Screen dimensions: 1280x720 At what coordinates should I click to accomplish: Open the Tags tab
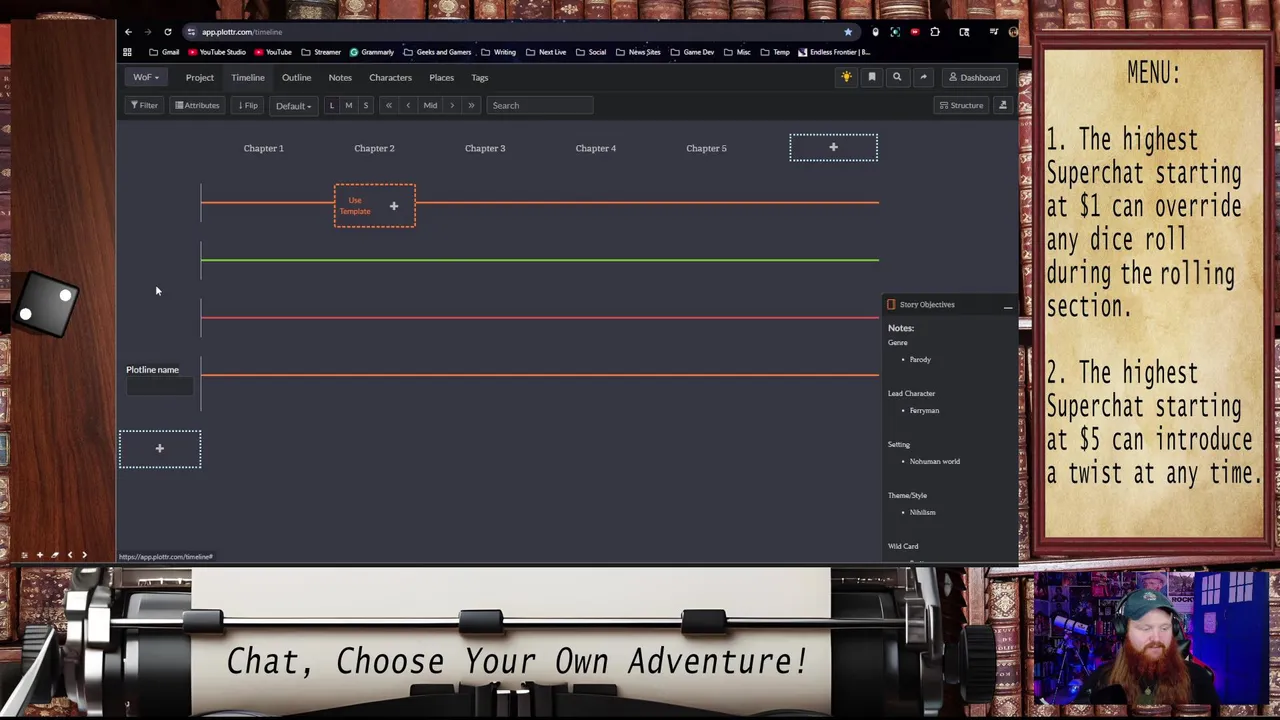[x=480, y=77]
